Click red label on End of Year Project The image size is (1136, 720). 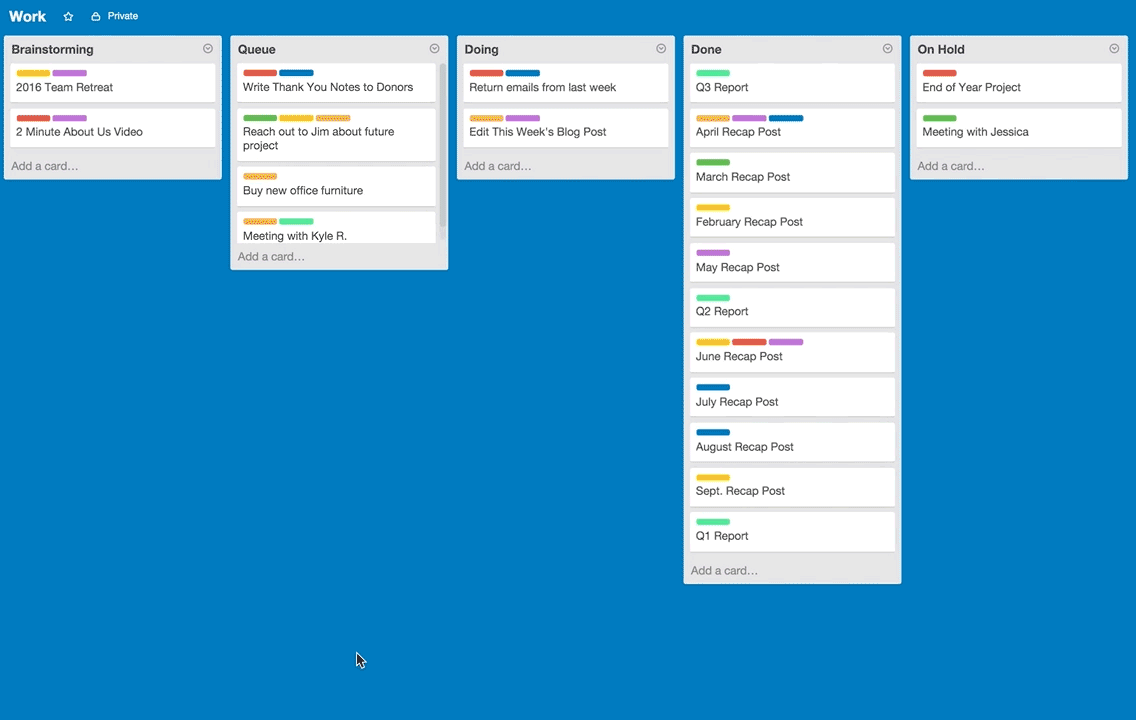tap(939, 73)
